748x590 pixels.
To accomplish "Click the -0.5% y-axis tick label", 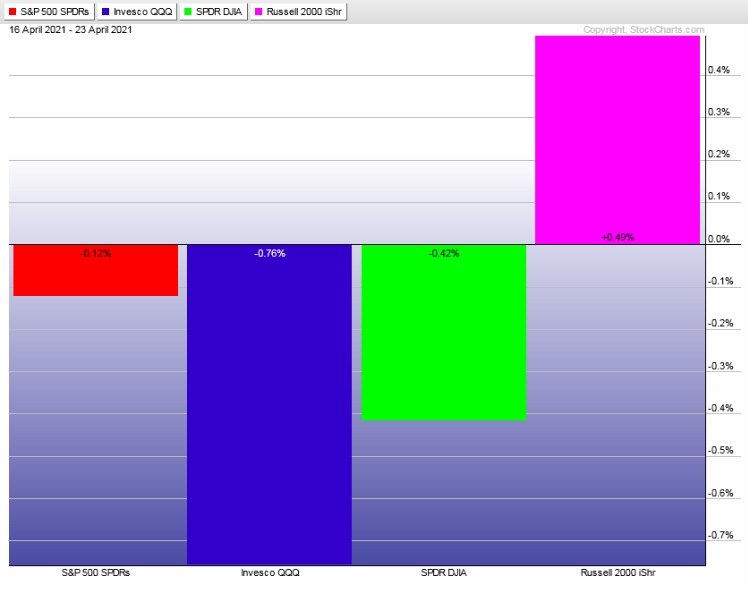I will click(720, 450).
